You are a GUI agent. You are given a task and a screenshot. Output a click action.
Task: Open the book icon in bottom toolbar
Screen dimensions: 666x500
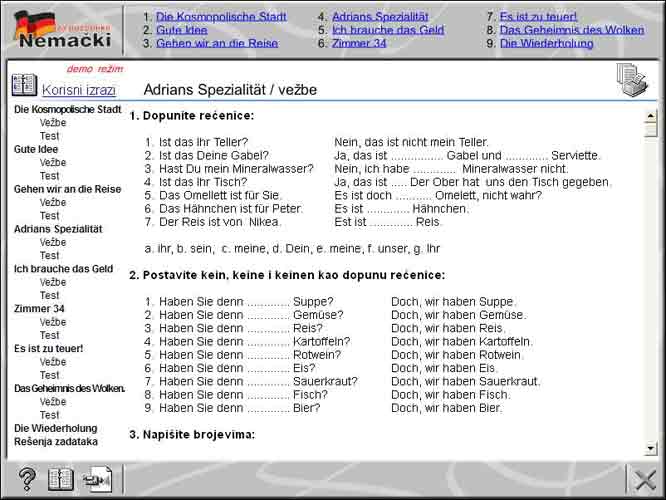coord(61,479)
